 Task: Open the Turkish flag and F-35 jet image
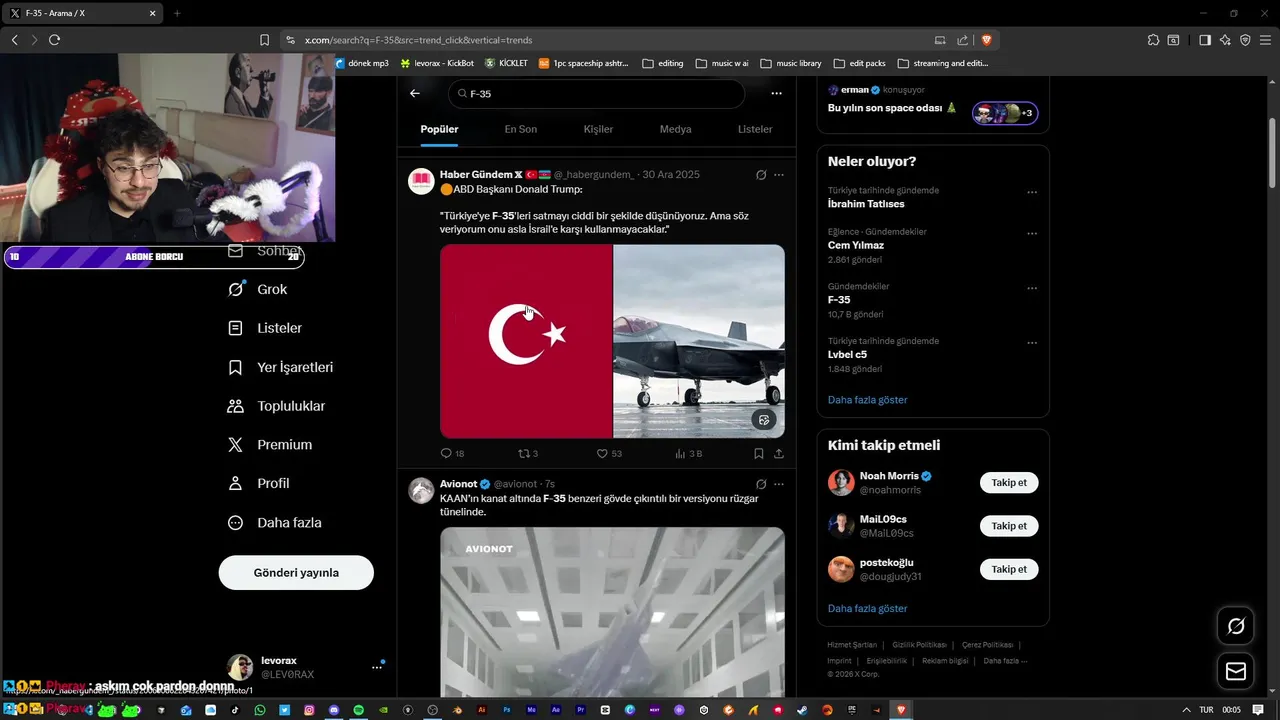pyautogui.click(x=612, y=341)
